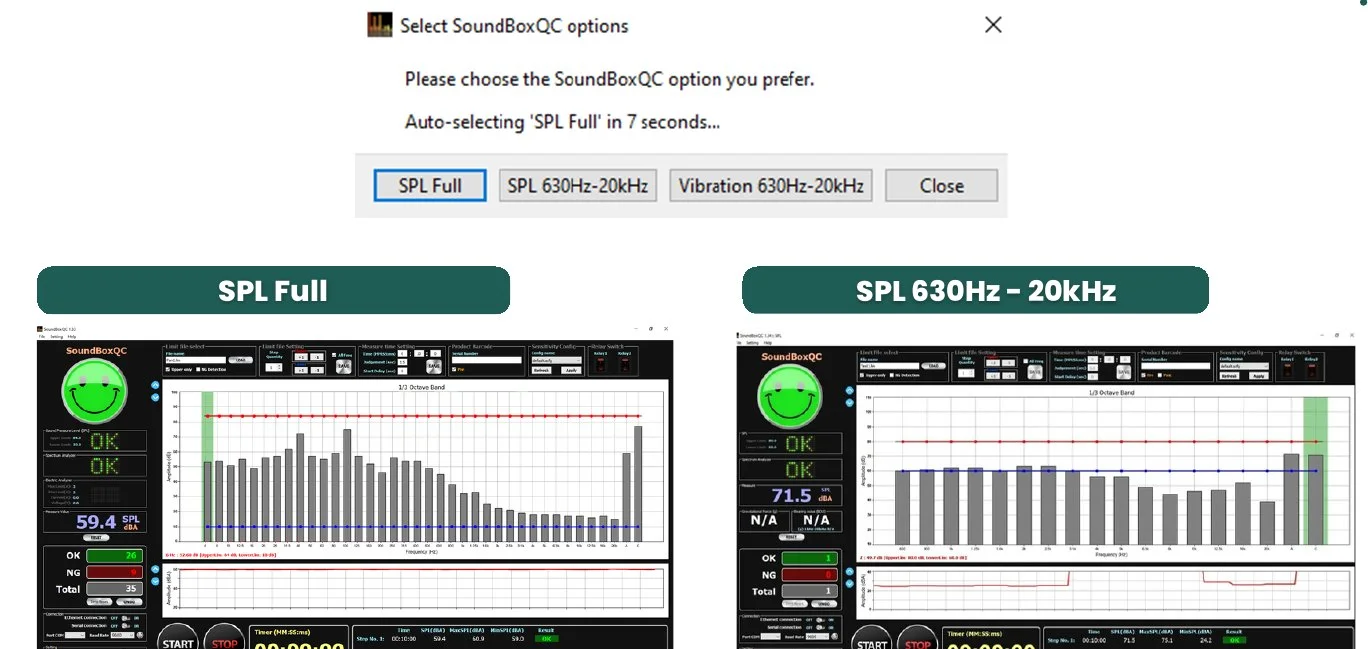
Task: Click Relay2 indicator in SPL Full window
Action: tap(624, 365)
